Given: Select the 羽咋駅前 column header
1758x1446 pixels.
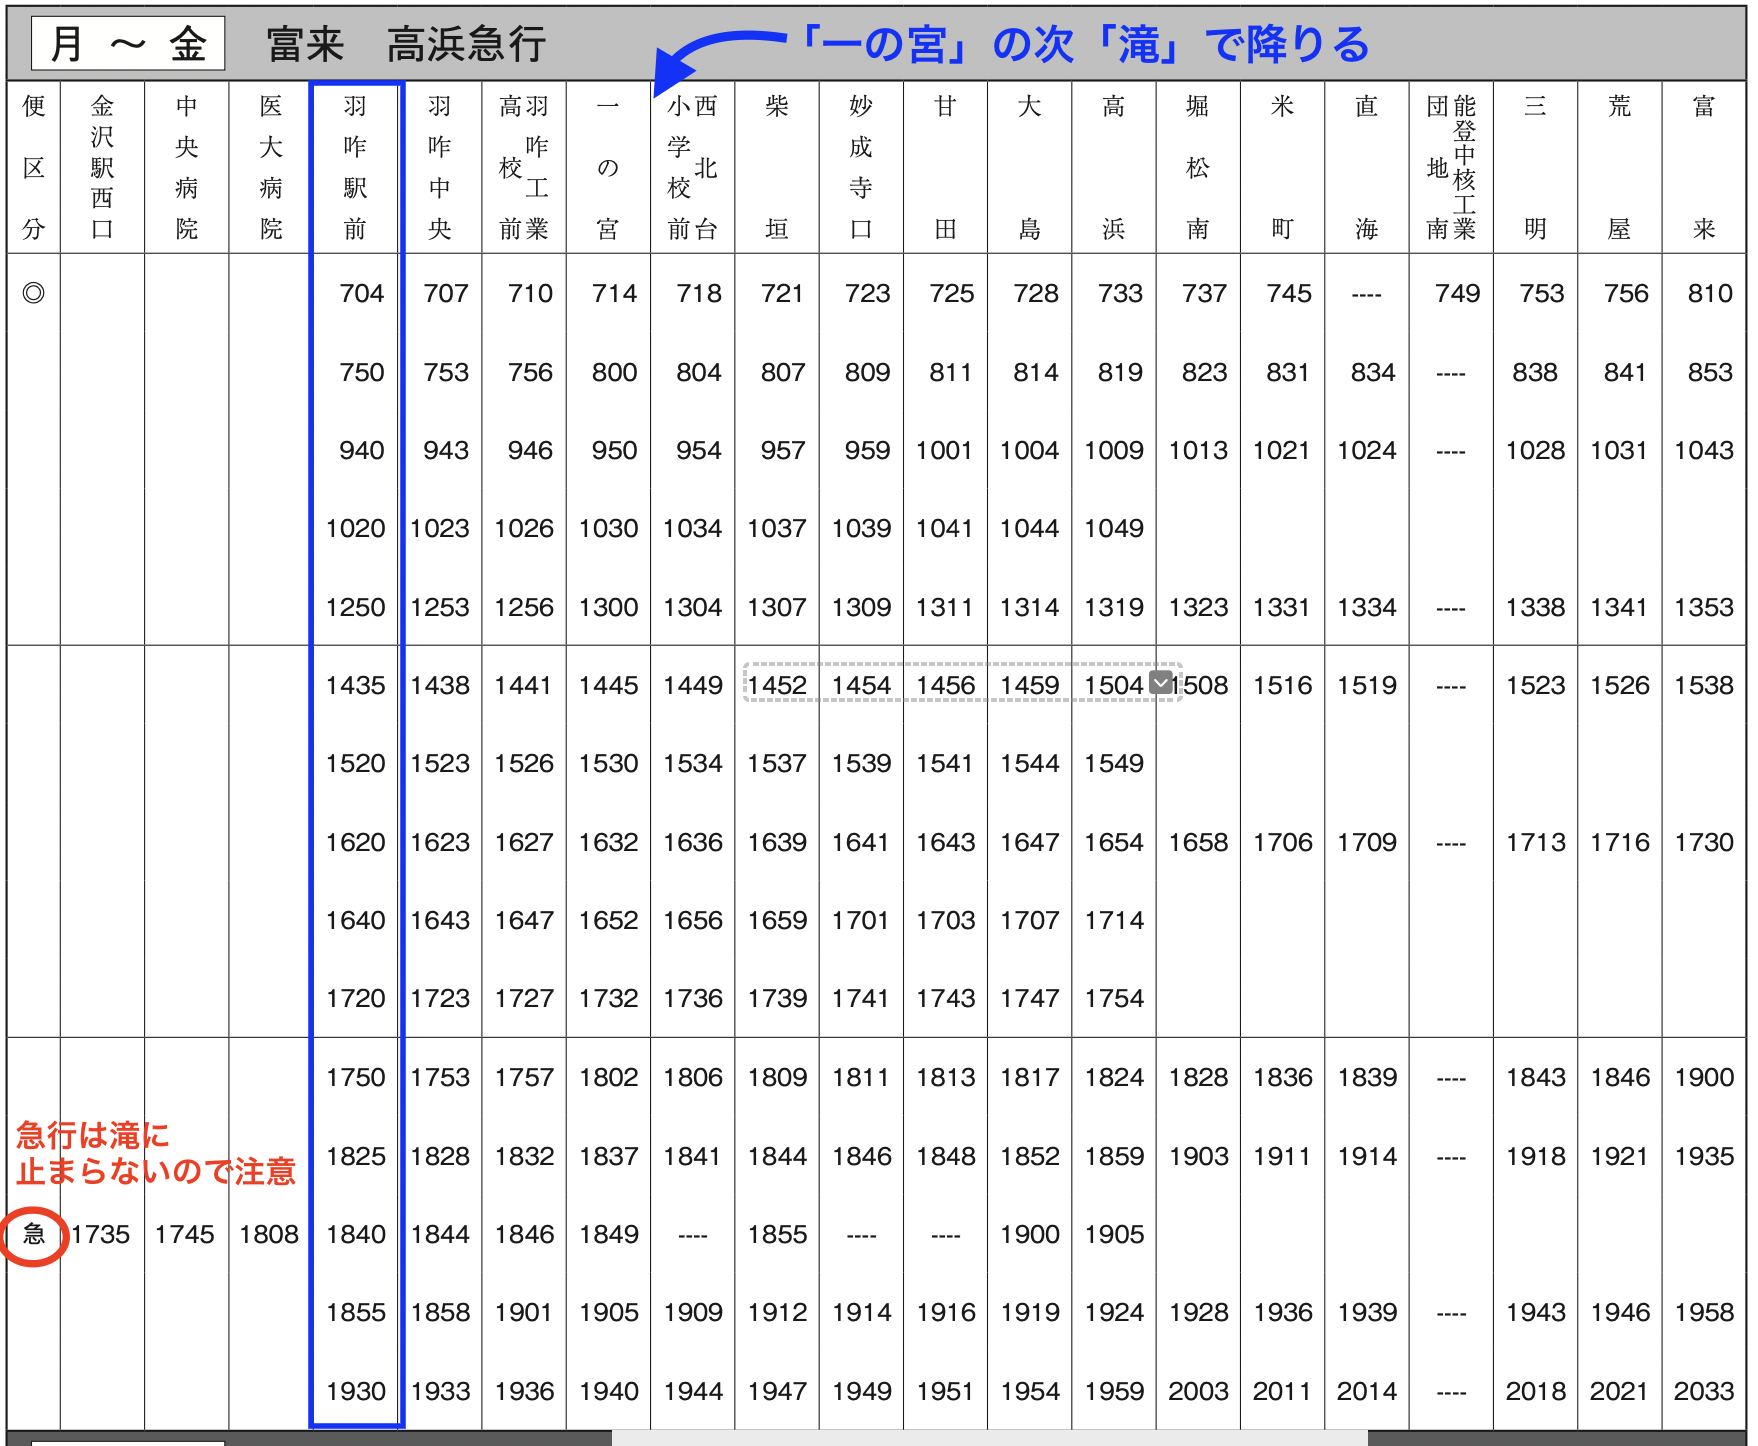Looking at the screenshot, I should pyautogui.click(x=355, y=167).
